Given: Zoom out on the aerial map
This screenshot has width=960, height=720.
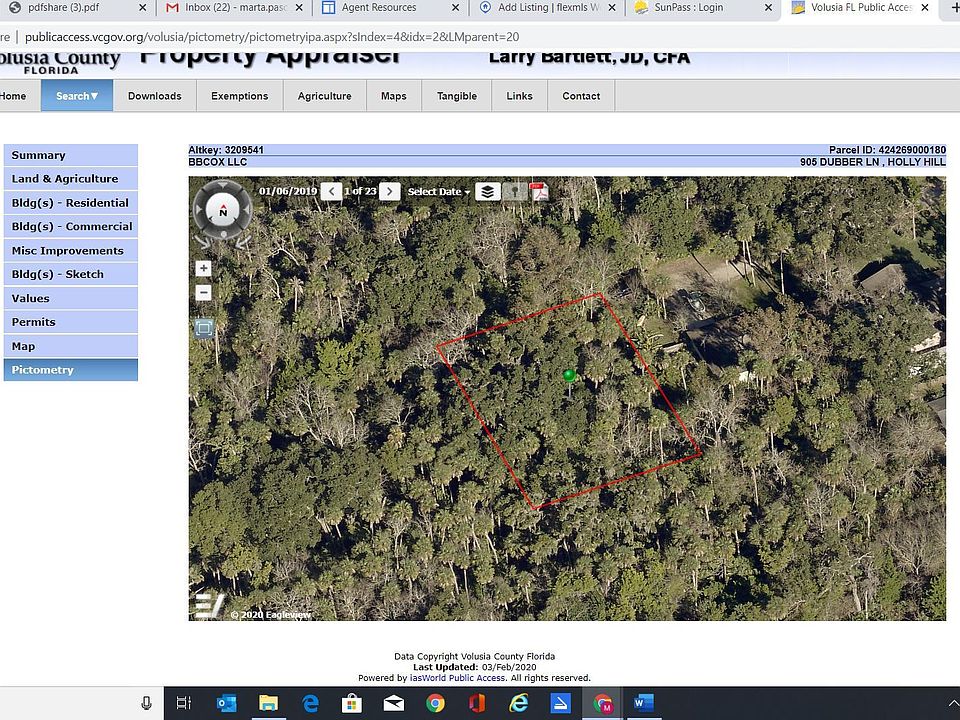Looking at the screenshot, I should [x=203, y=293].
